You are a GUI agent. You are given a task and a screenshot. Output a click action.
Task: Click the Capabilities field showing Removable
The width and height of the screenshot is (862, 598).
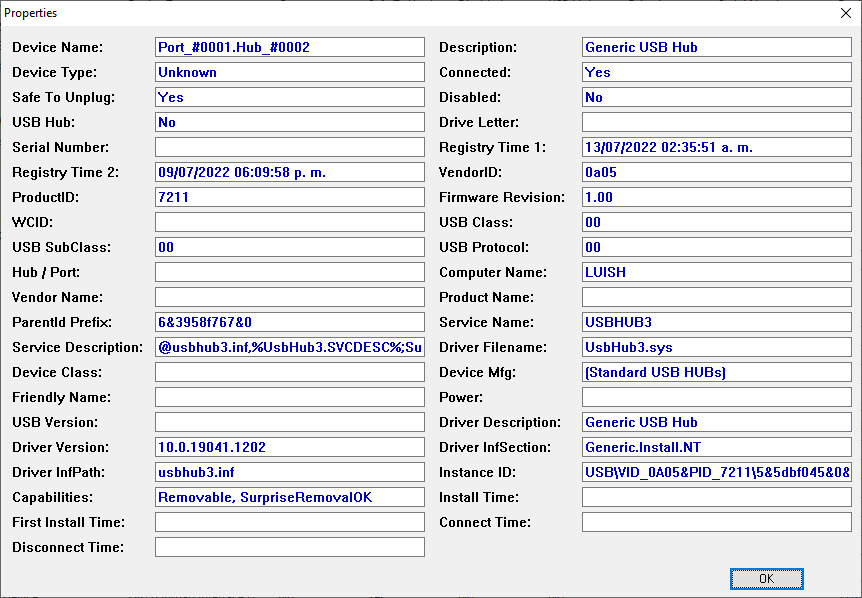[289, 497]
